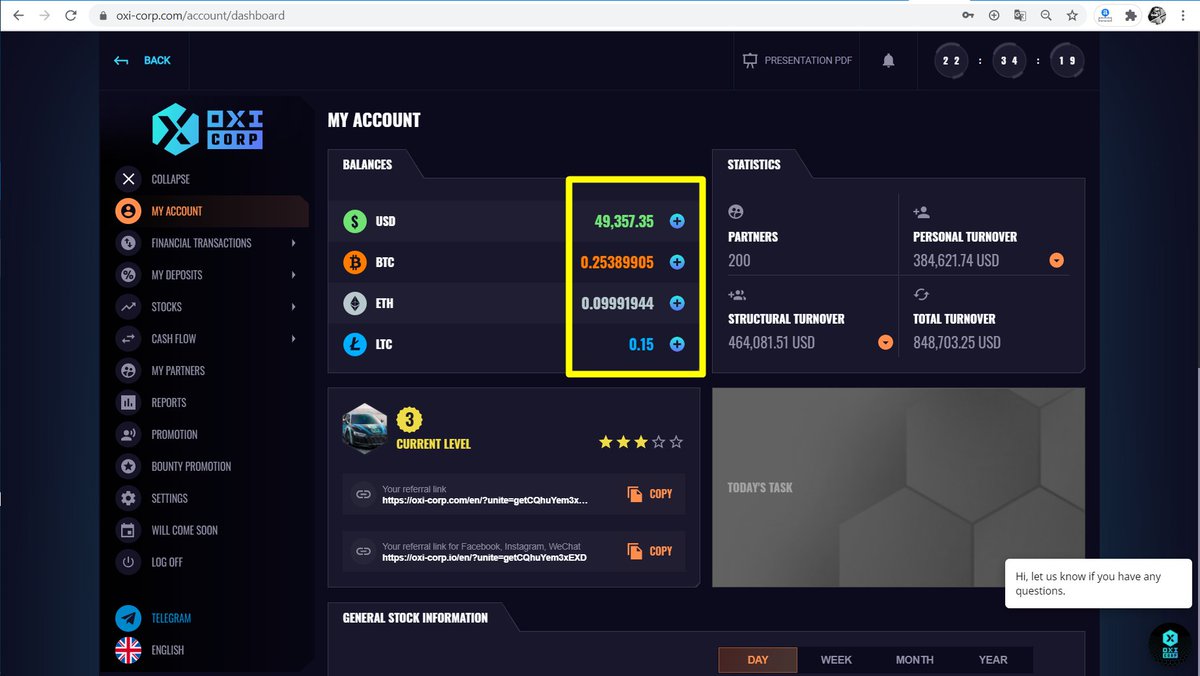Click the browser back arrow

[x=18, y=16]
